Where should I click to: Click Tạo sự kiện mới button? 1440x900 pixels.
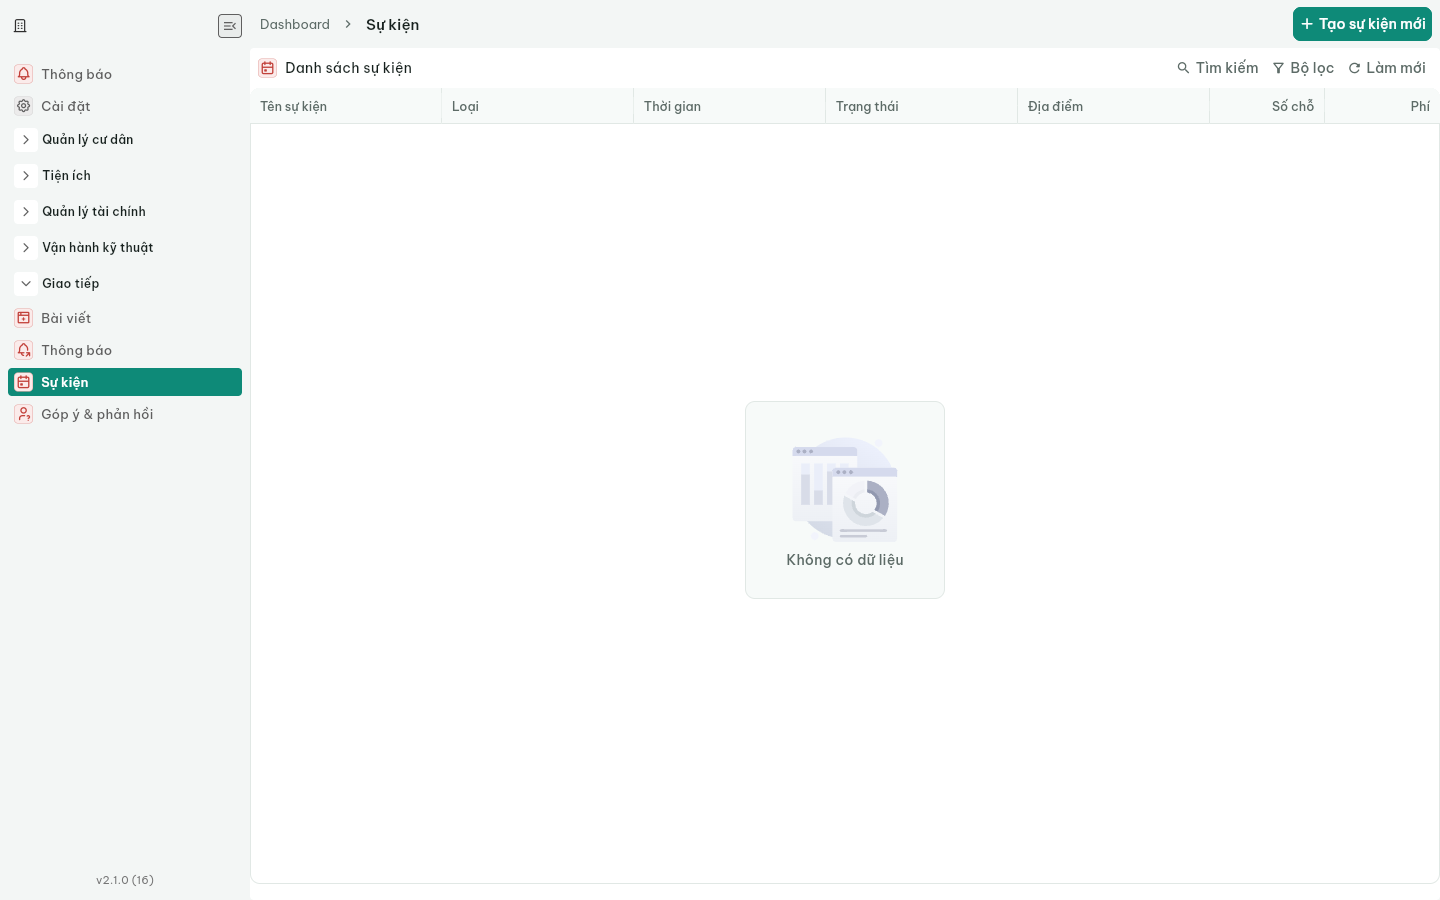1362,24
